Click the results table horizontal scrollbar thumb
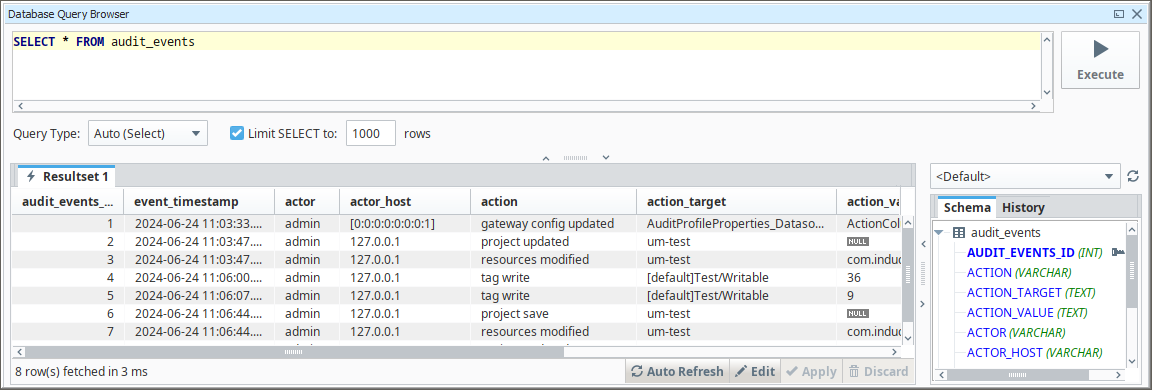1152x390 pixels. coord(293,352)
